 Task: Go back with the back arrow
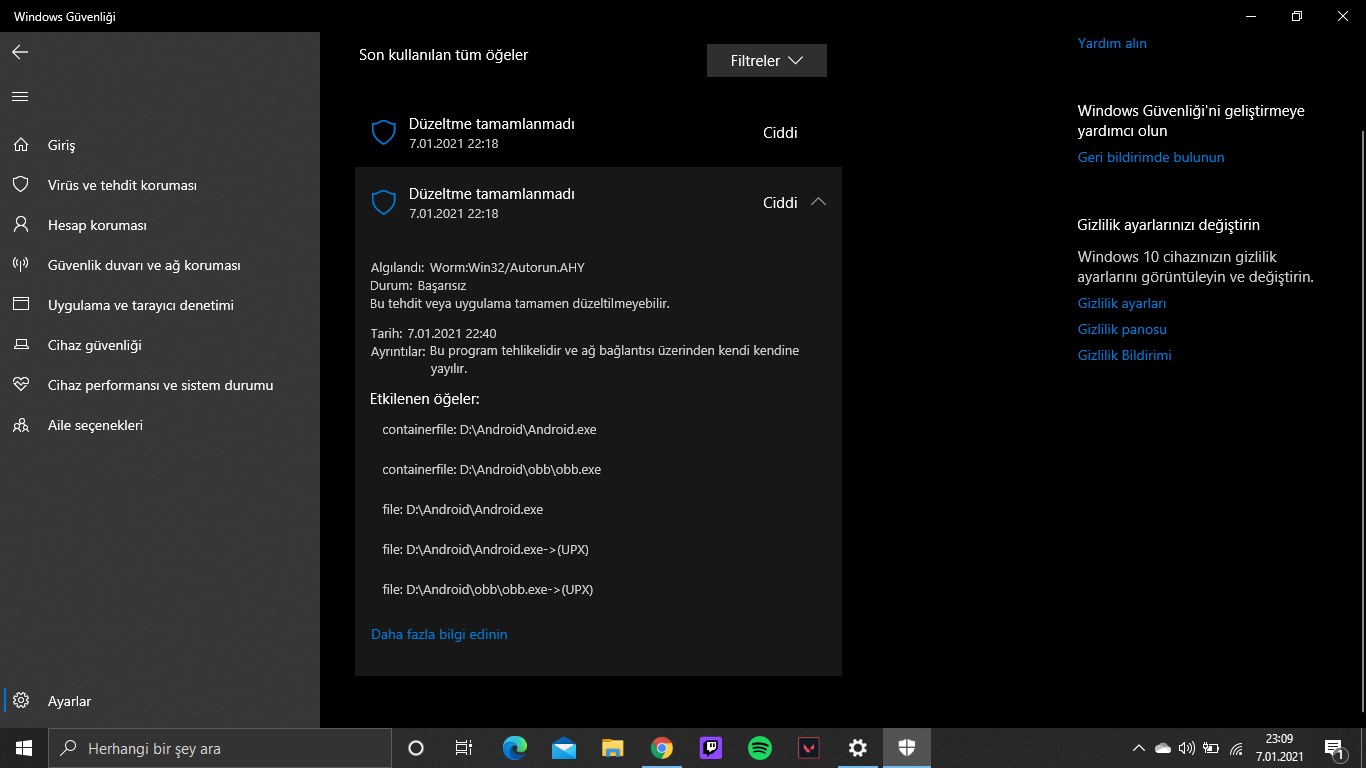pyautogui.click(x=20, y=52)
